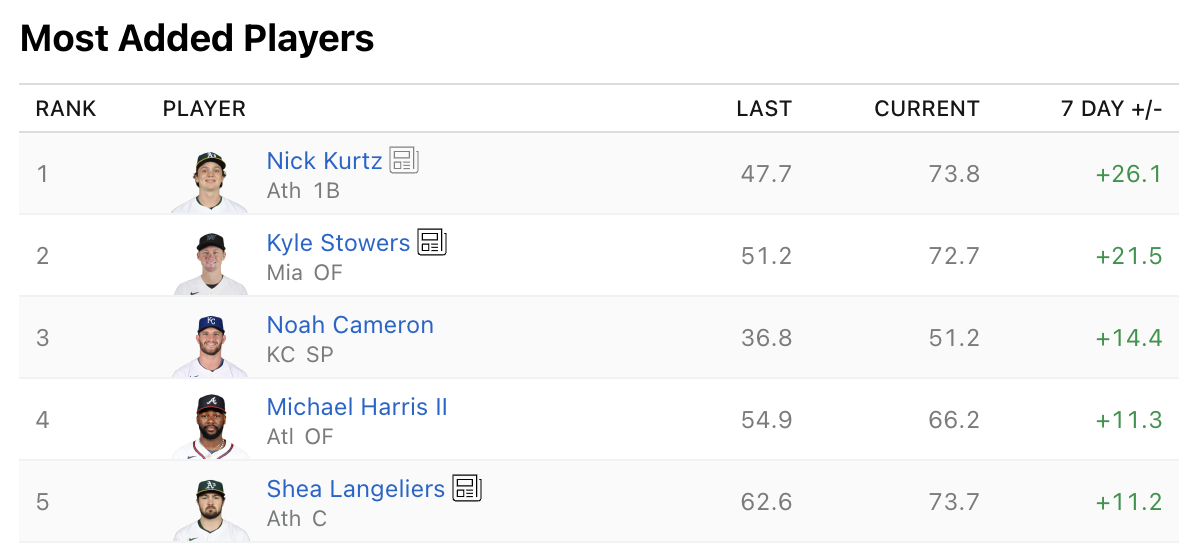Open Kyle Stowers player link

[338, 243]
